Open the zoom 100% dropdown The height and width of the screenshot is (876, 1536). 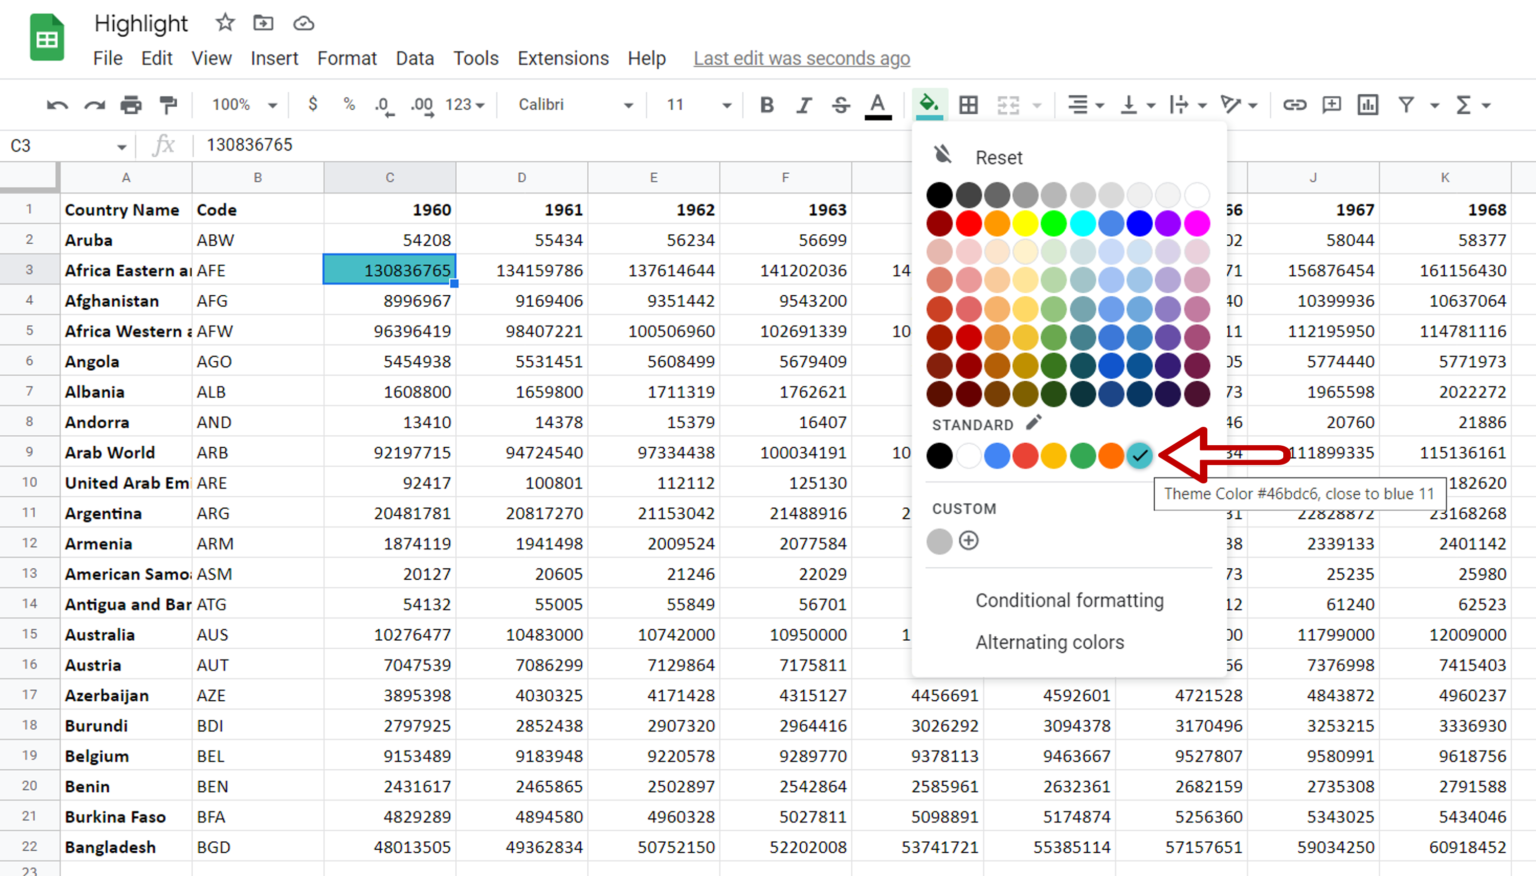pyautogui.click(x=244, y=104)
